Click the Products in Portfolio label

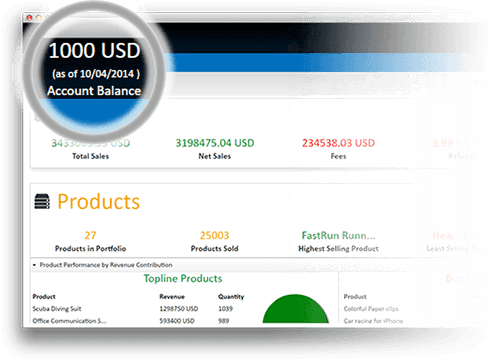click(90, 249)
